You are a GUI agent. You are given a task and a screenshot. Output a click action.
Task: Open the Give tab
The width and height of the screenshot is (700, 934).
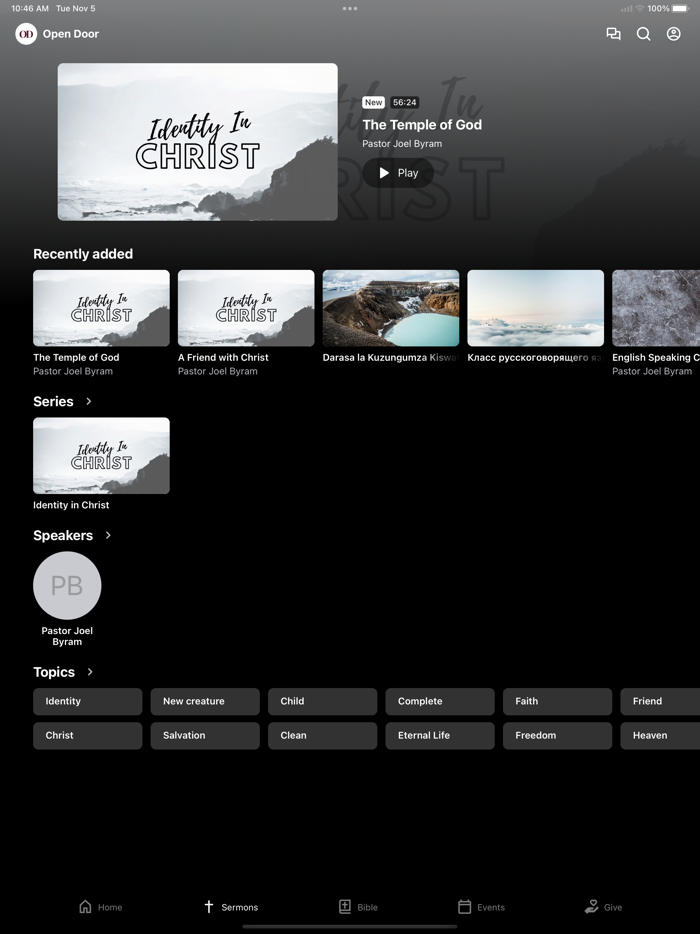[x=603, y=907]
